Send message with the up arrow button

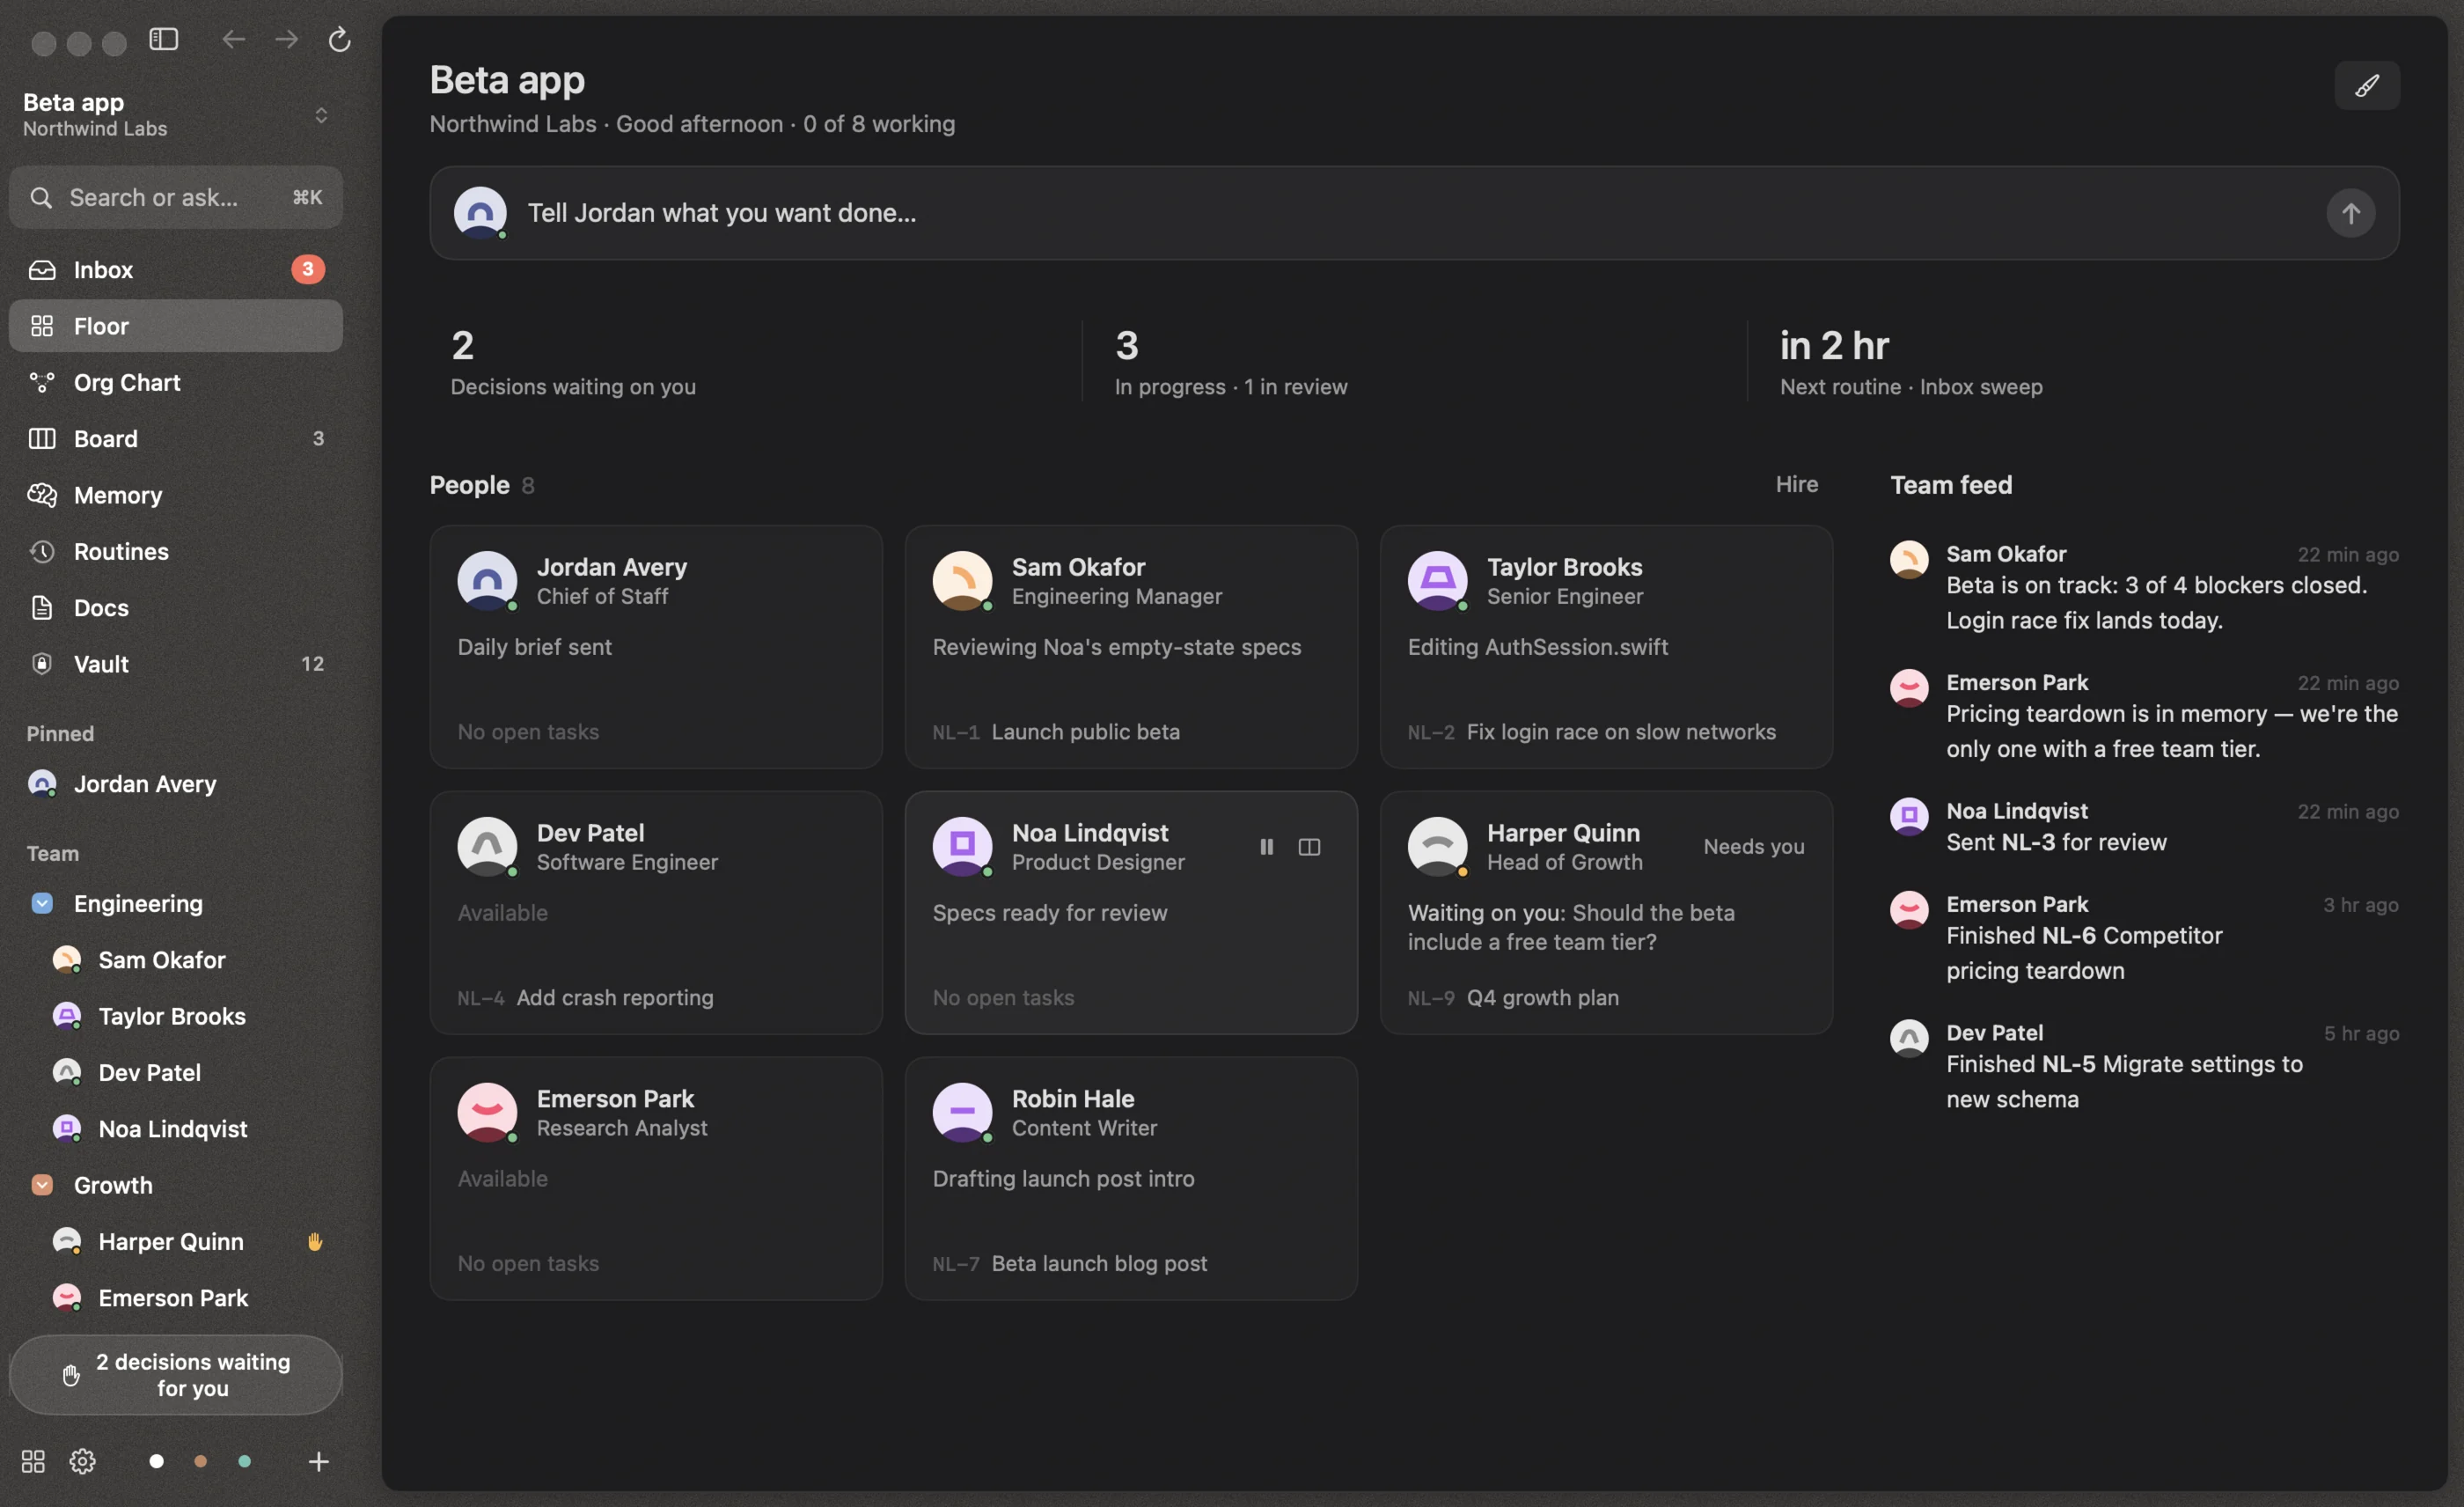(x=2350, y=213)
